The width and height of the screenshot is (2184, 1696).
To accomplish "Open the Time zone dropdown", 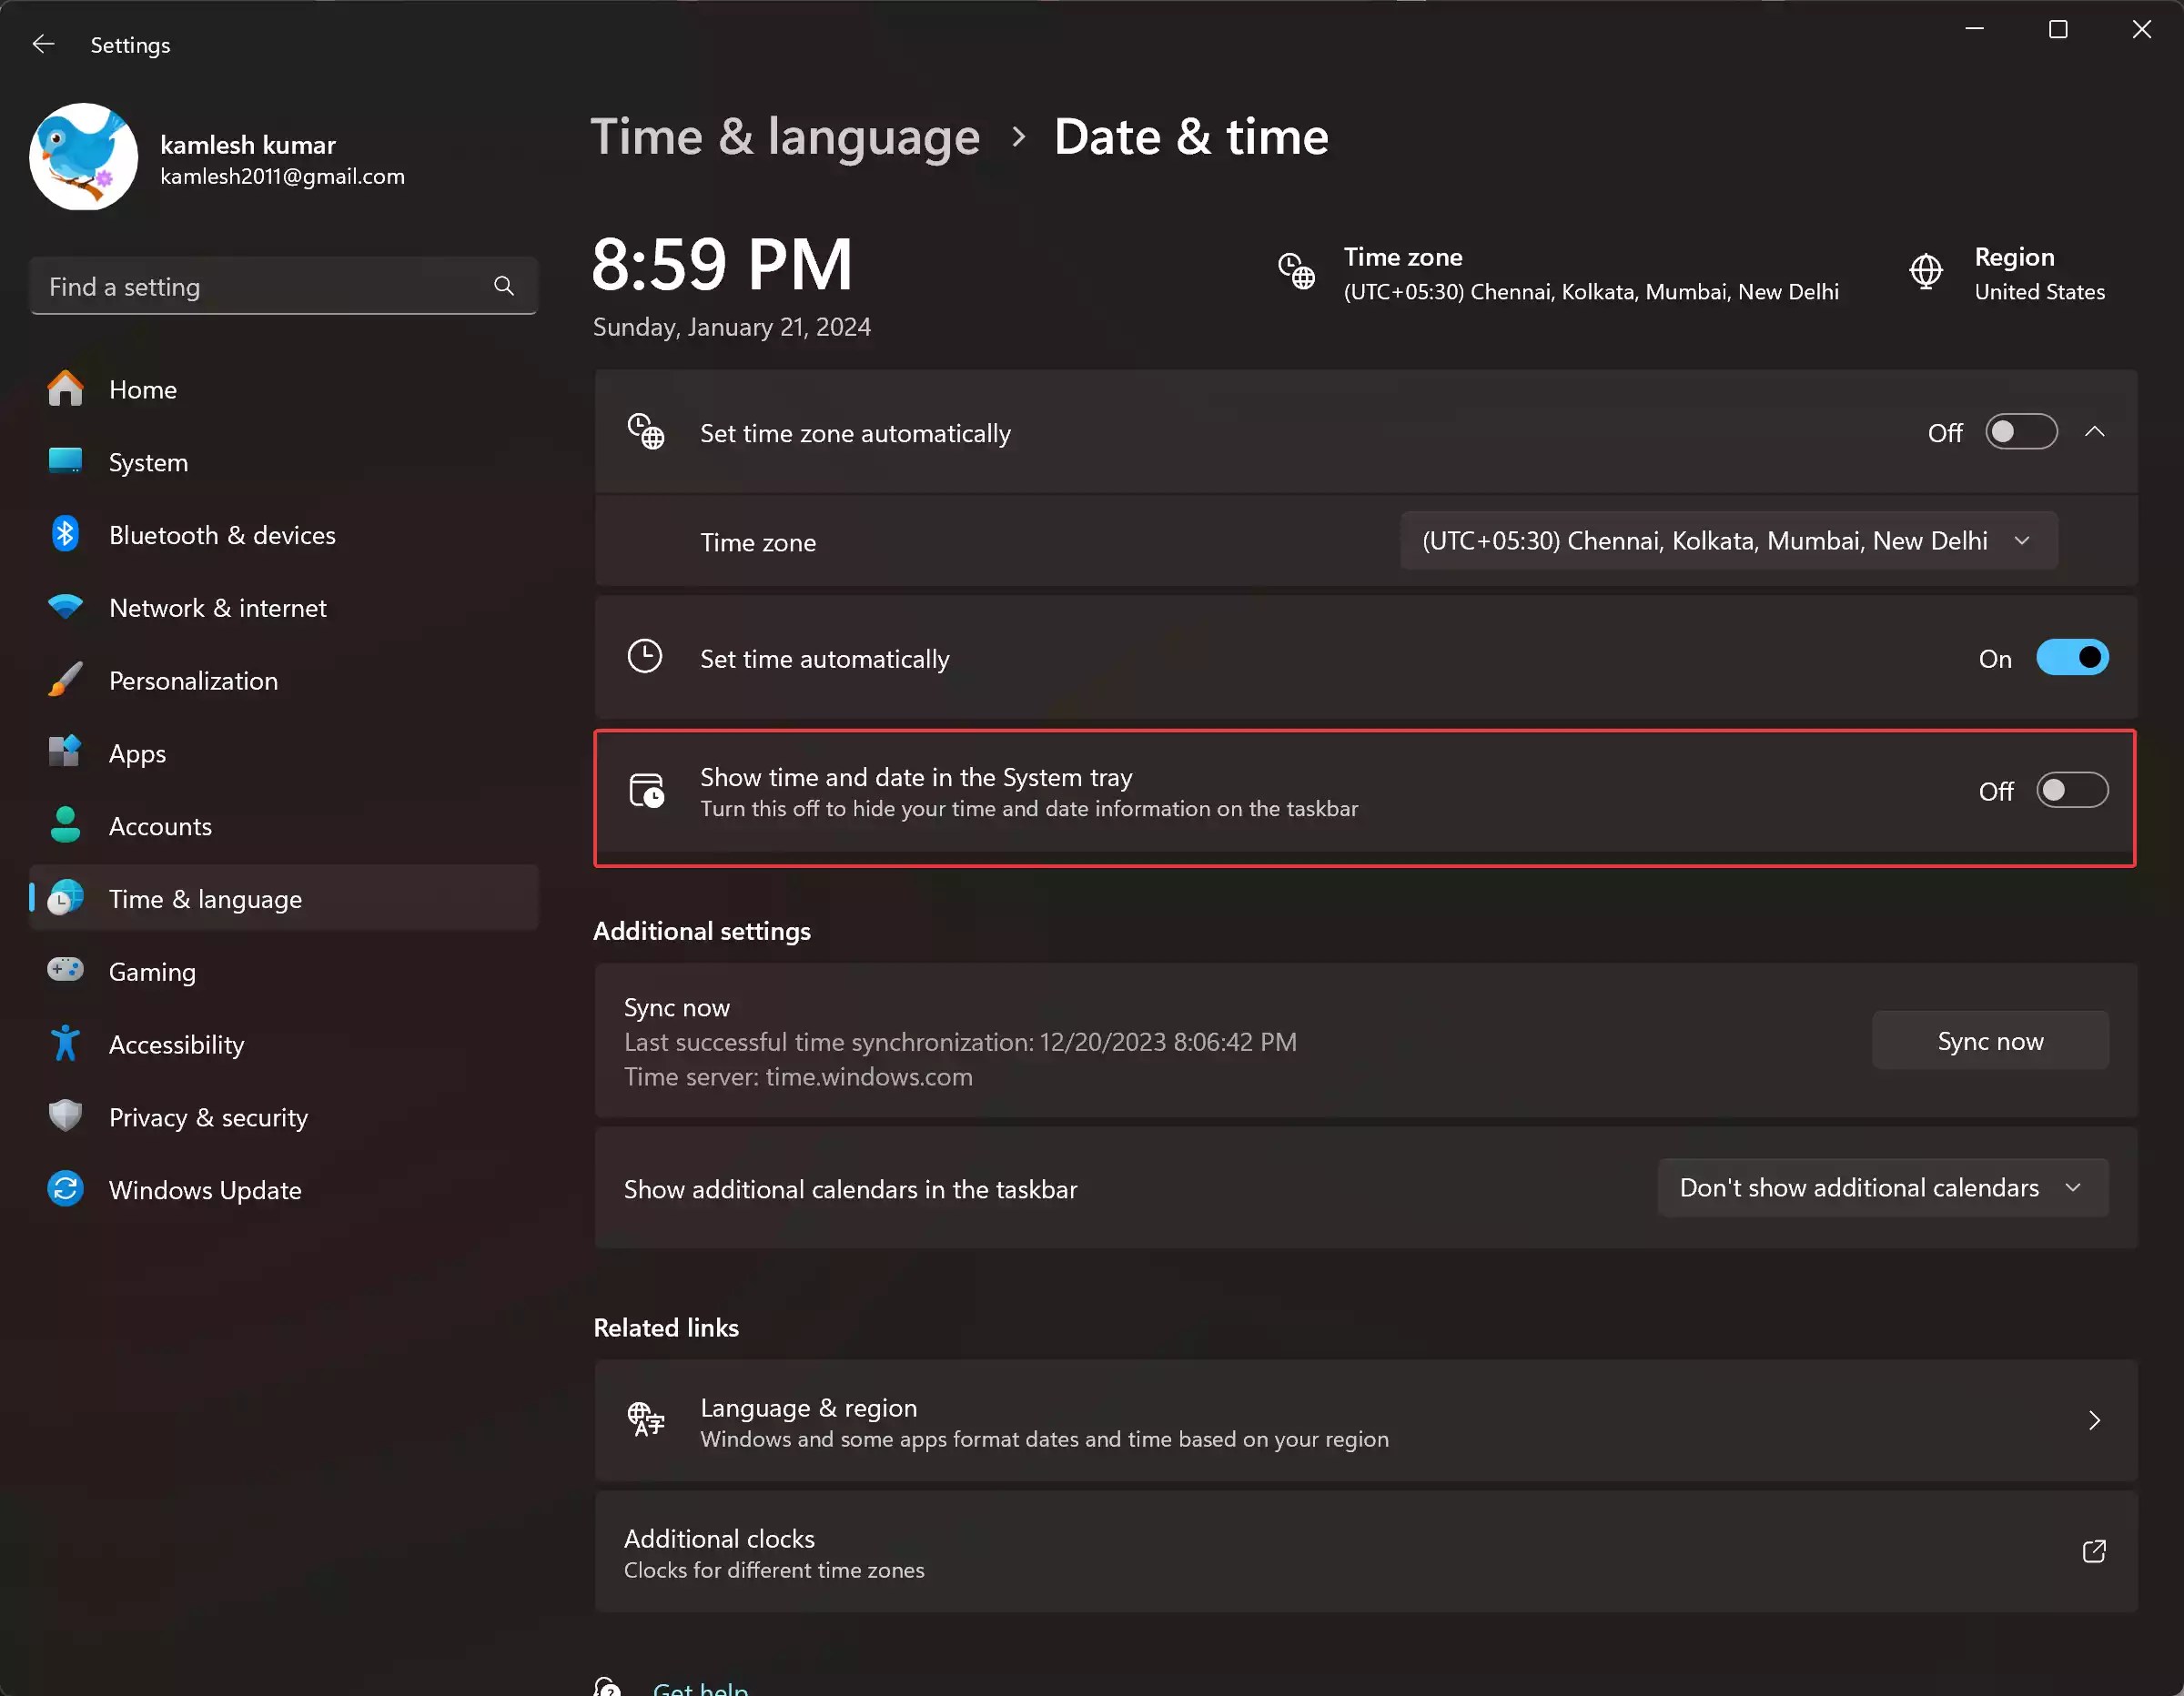I will coord(1728,541).
